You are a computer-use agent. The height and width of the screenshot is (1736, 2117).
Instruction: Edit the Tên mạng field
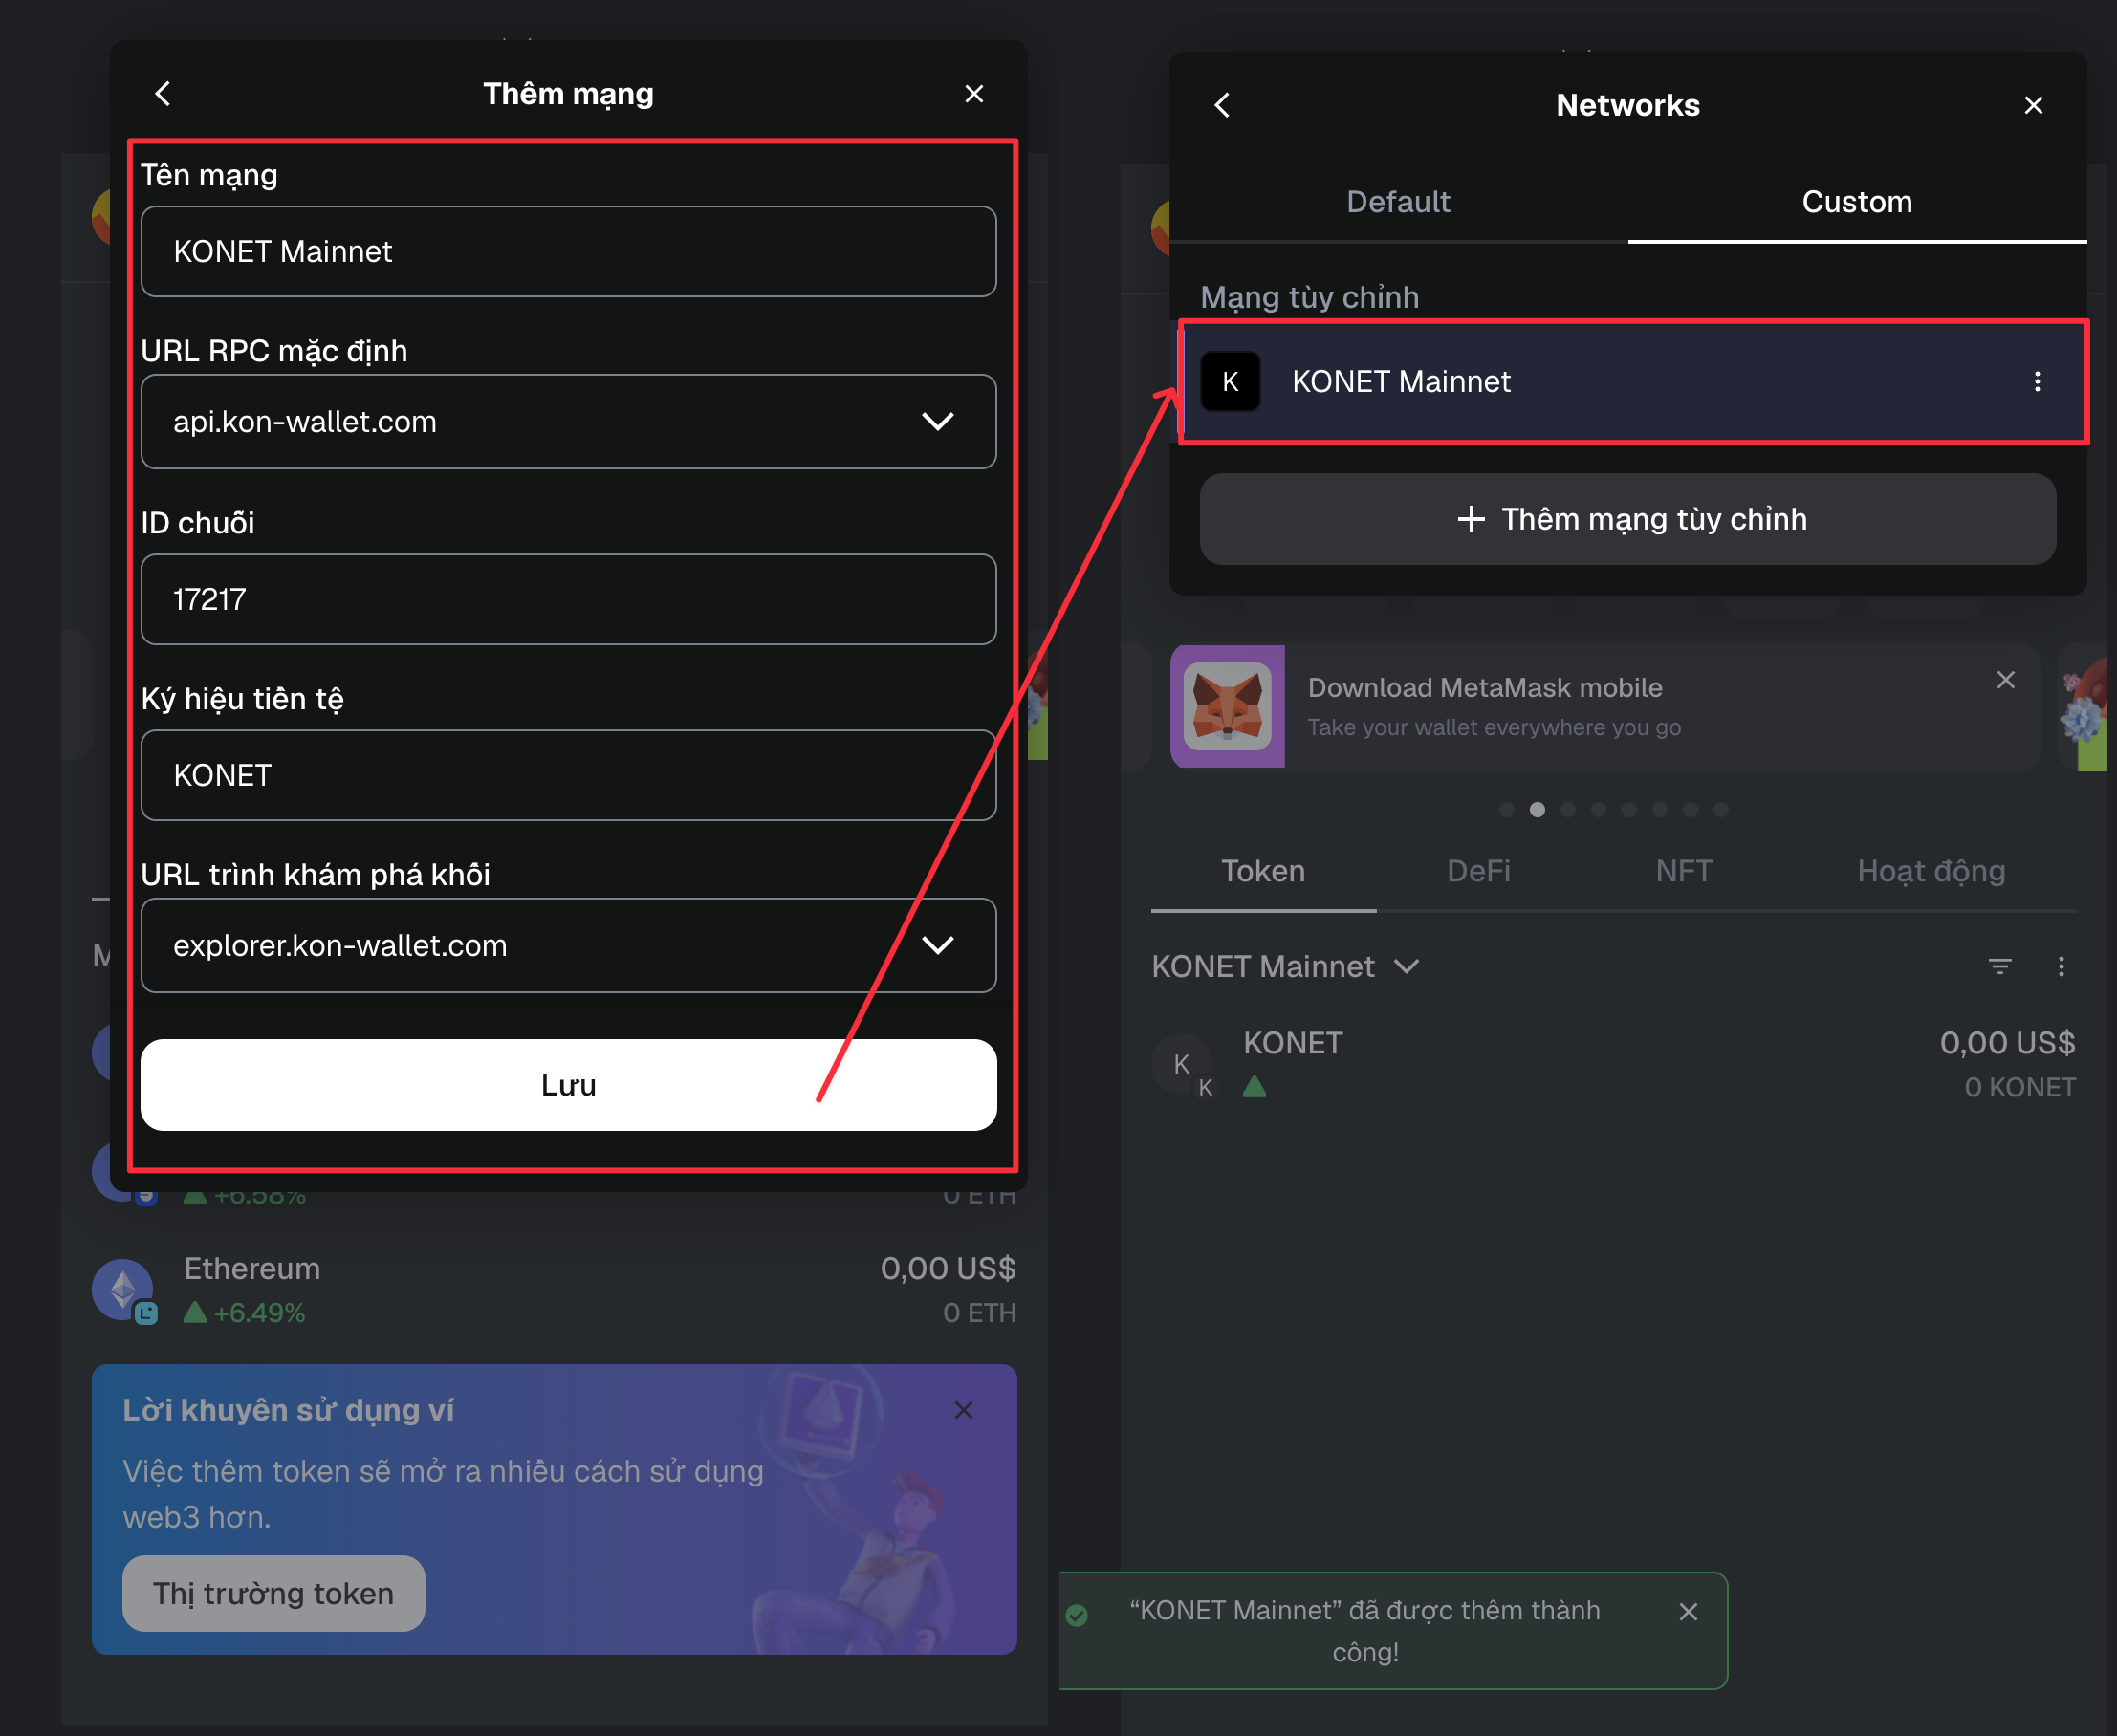click(568, 251)
